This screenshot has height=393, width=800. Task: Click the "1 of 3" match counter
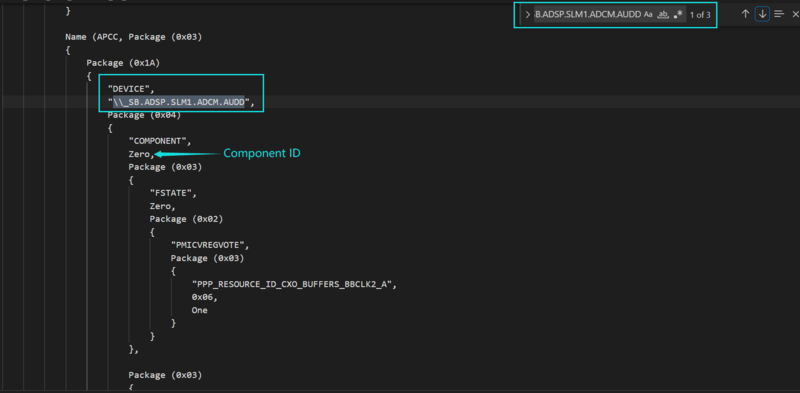[x=700, y=15]
